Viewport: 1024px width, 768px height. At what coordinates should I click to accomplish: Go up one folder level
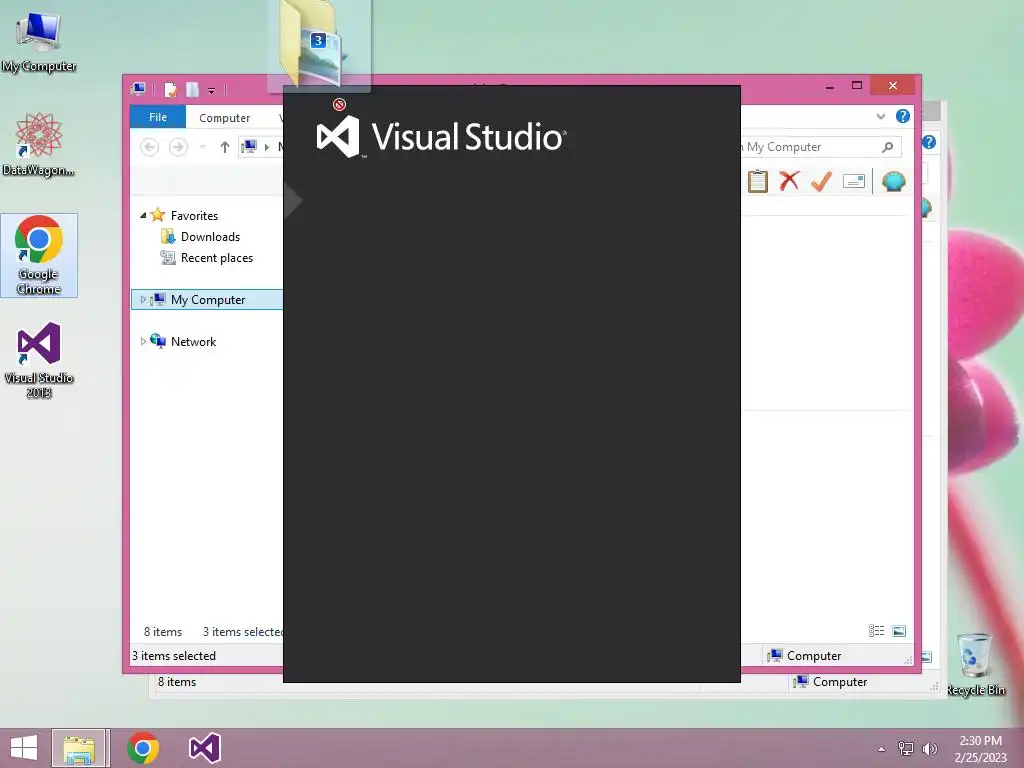coord(225,147)
